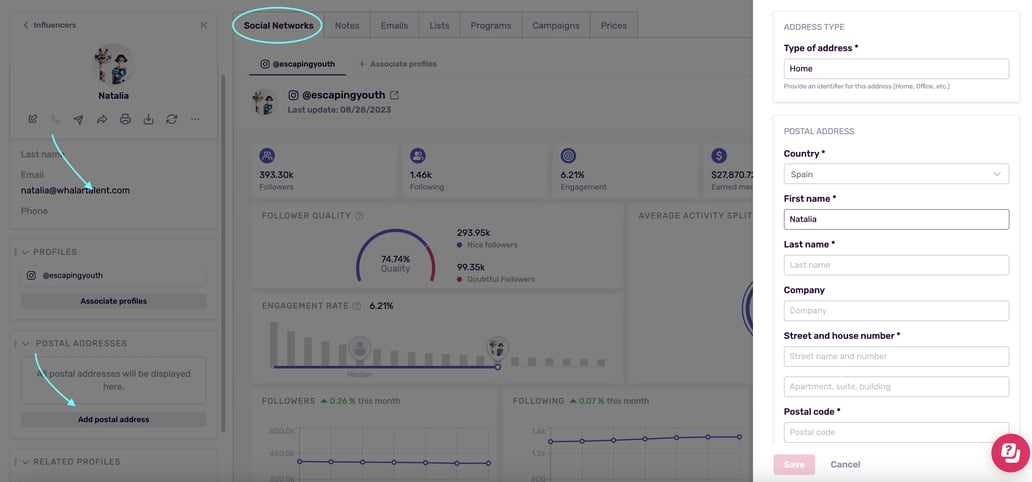Open the more options ellipsis menu
The image size is (1032, 482).
click(195, 119)
